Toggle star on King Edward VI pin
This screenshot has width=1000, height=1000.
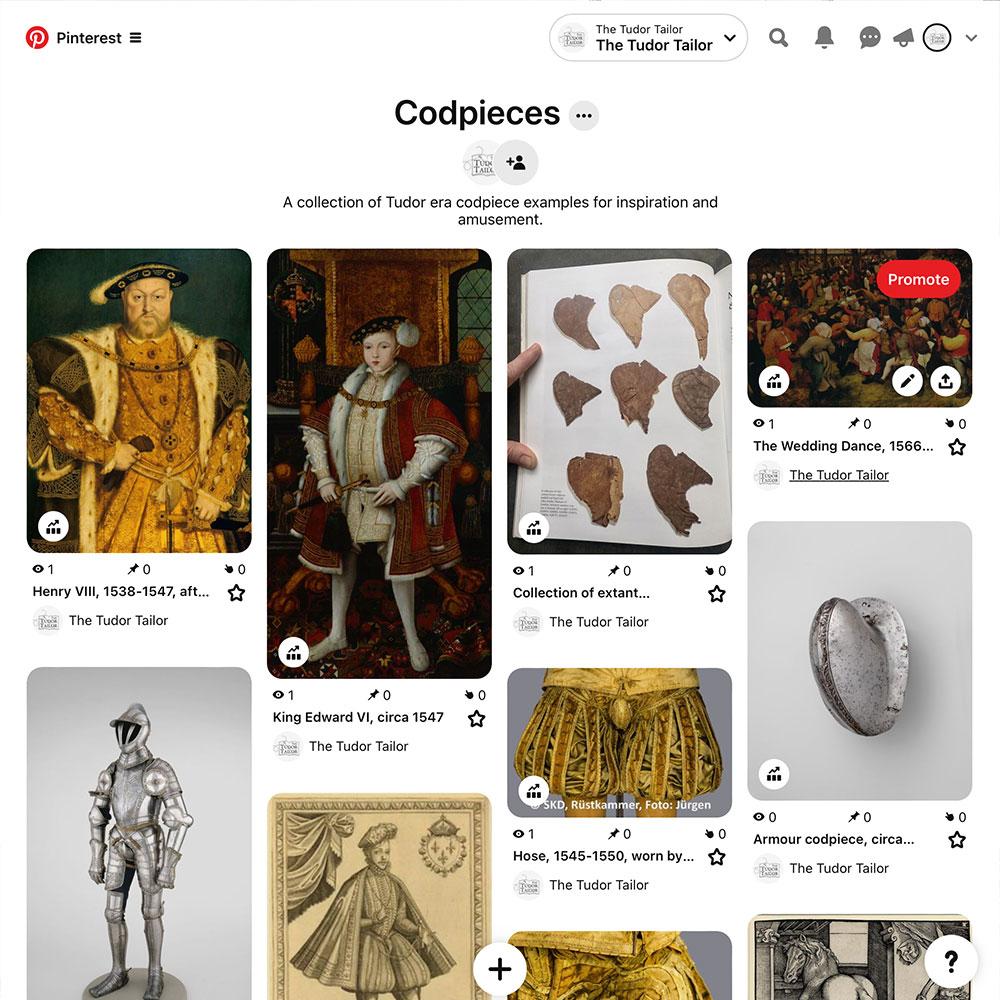pos(476,719)
